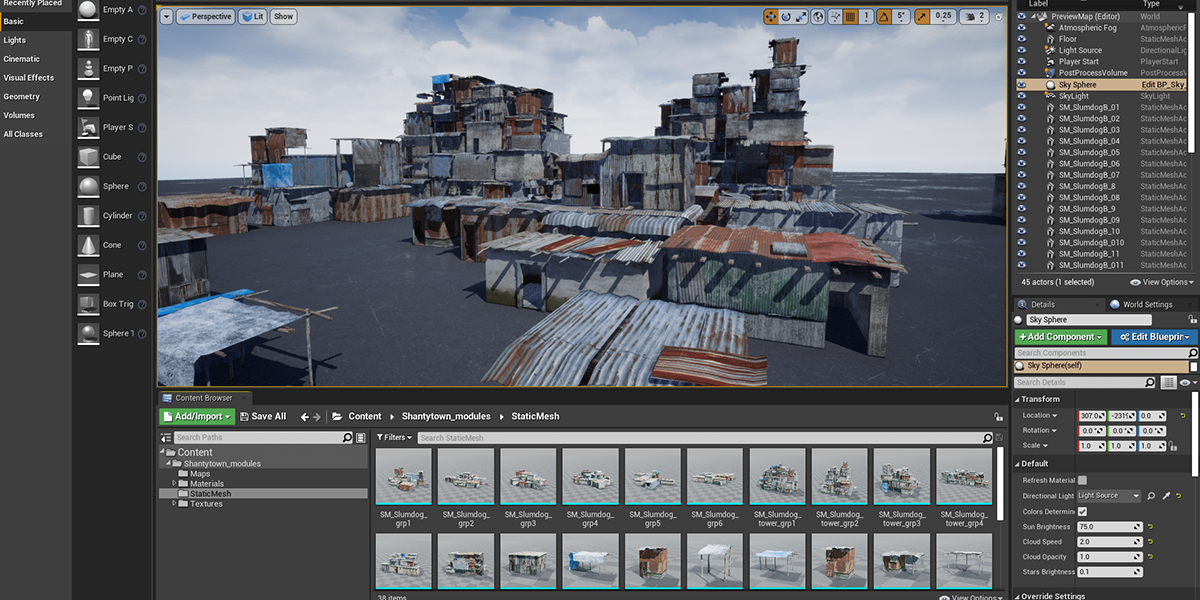Image resolution: width=1200 pixels, height=600 pixels.
Task: Uncheck the Colors Determined checkbox
Action: (1082, 511)
